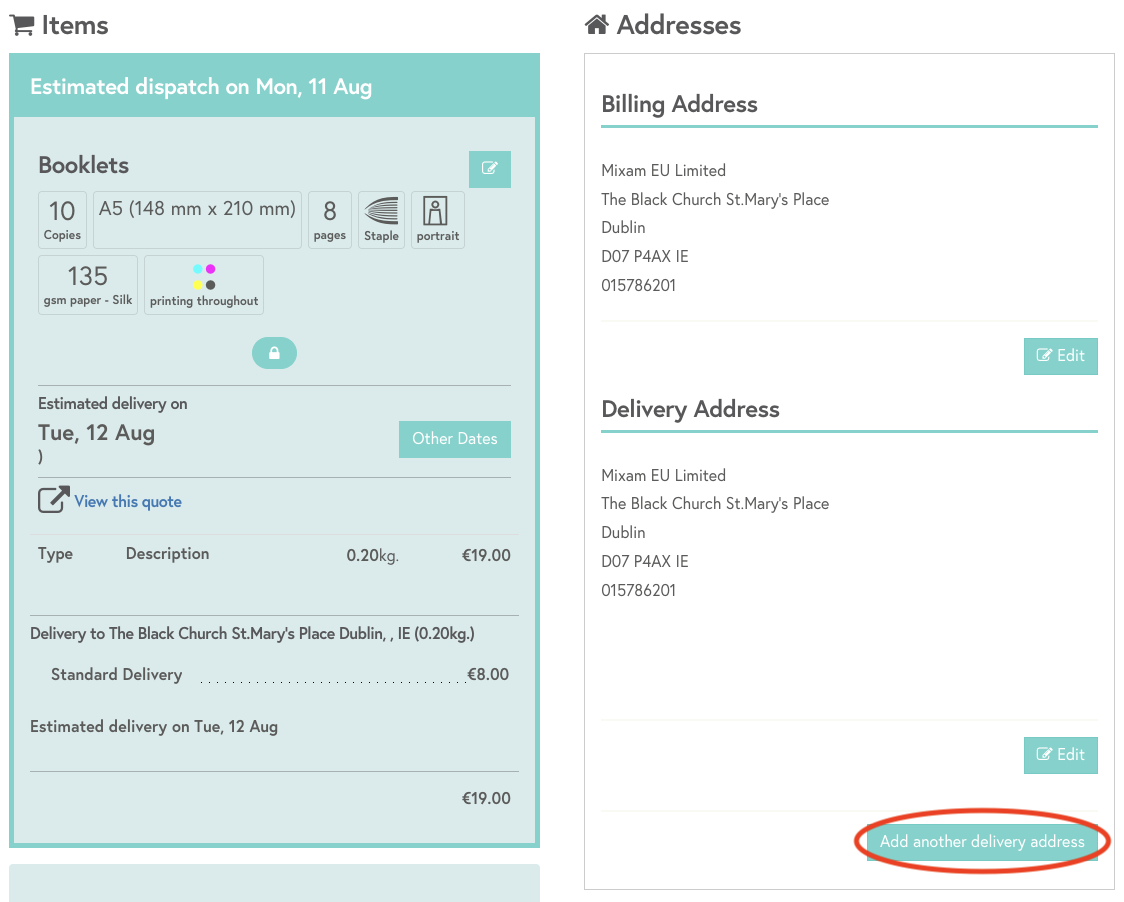Open Other Dates for delivery options
The width and height of the screenshot is (1124, 902).
coord(454,439)
